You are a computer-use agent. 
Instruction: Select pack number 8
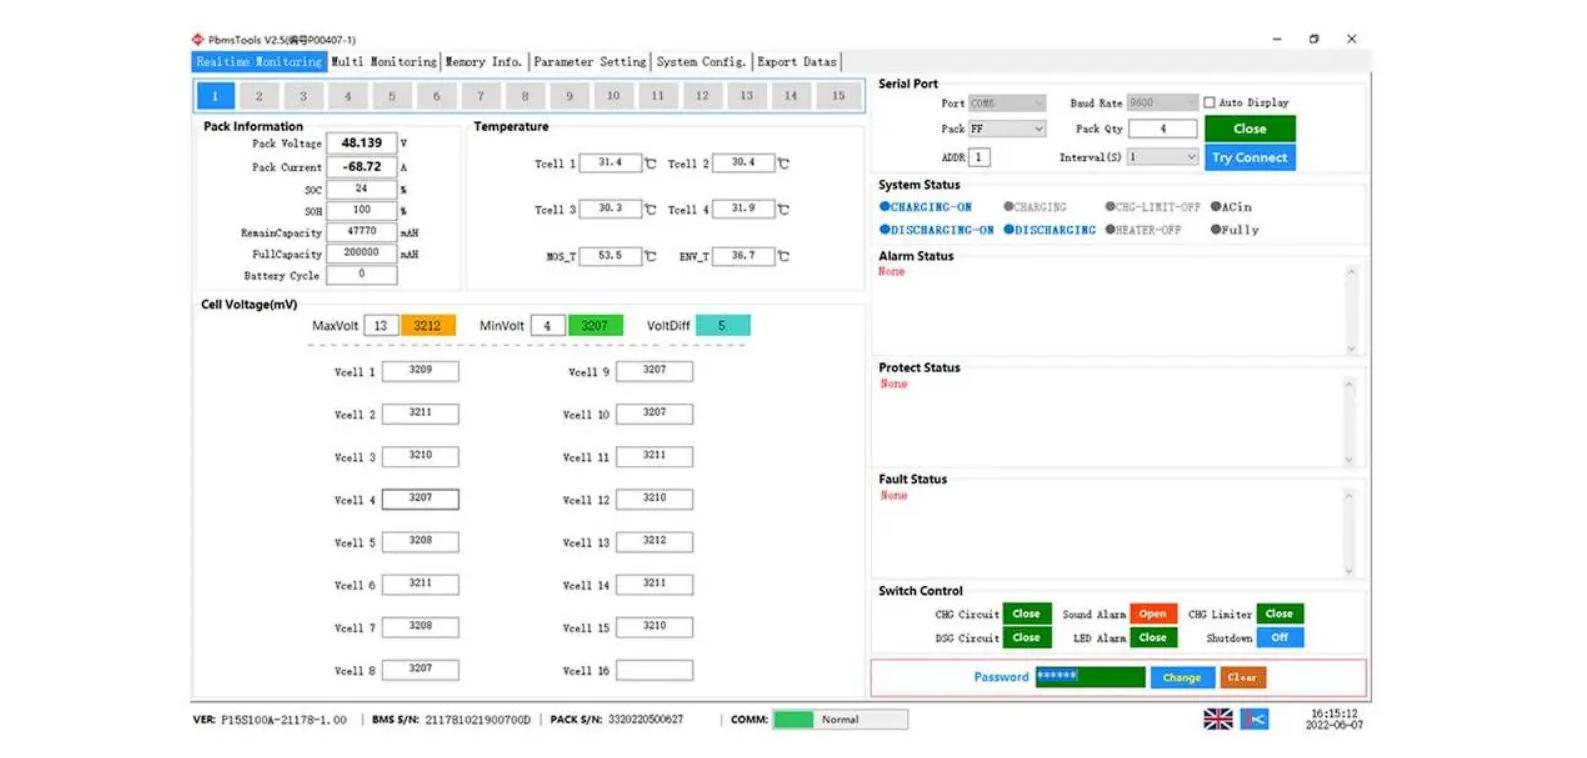point(525,96)
